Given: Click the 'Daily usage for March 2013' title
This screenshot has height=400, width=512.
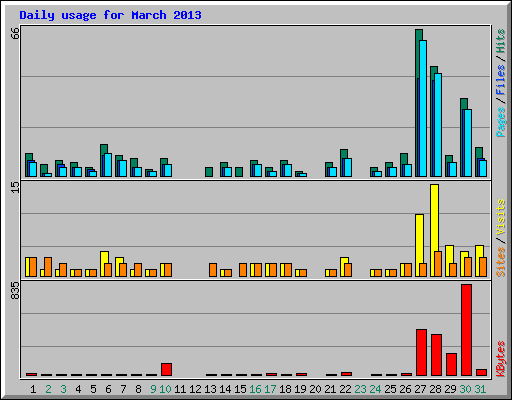Looking at the screenshot, I should 110,15.
